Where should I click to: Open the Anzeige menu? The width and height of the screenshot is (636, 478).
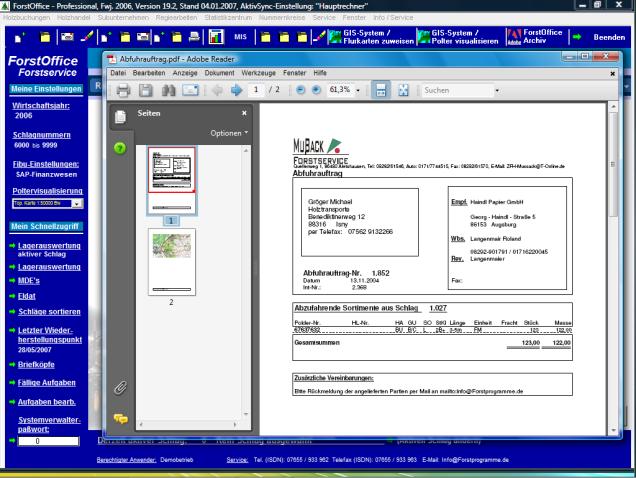[x=185, y=73]
